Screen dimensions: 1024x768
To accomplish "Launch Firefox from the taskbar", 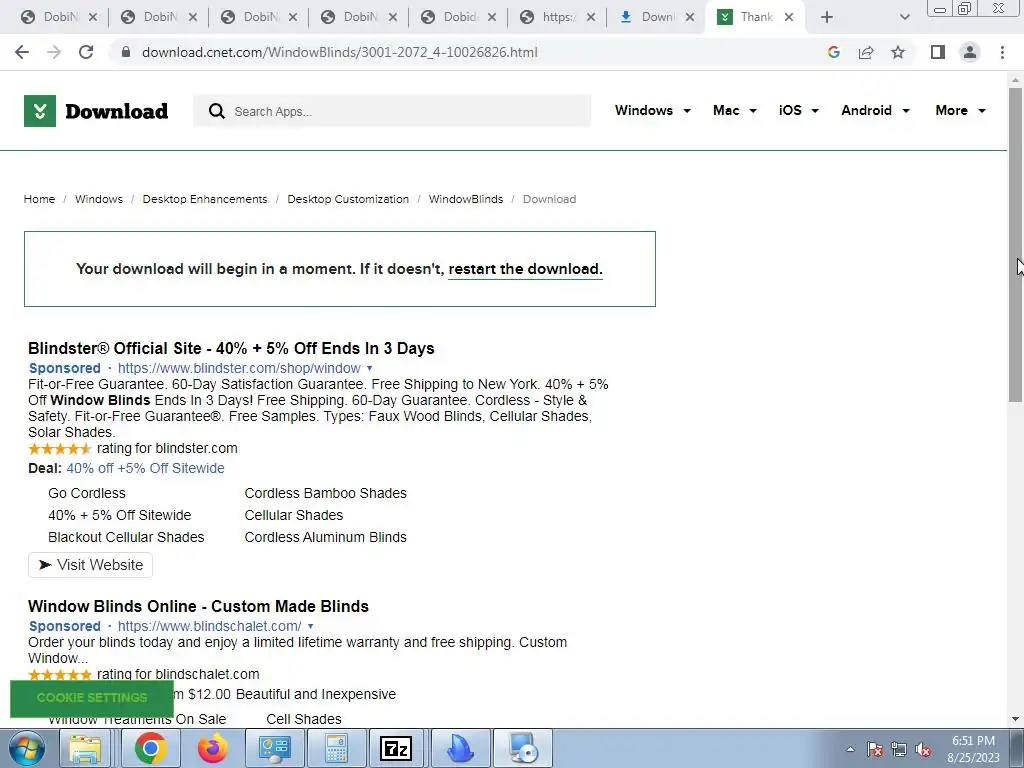I will click(x=213, y=748).
